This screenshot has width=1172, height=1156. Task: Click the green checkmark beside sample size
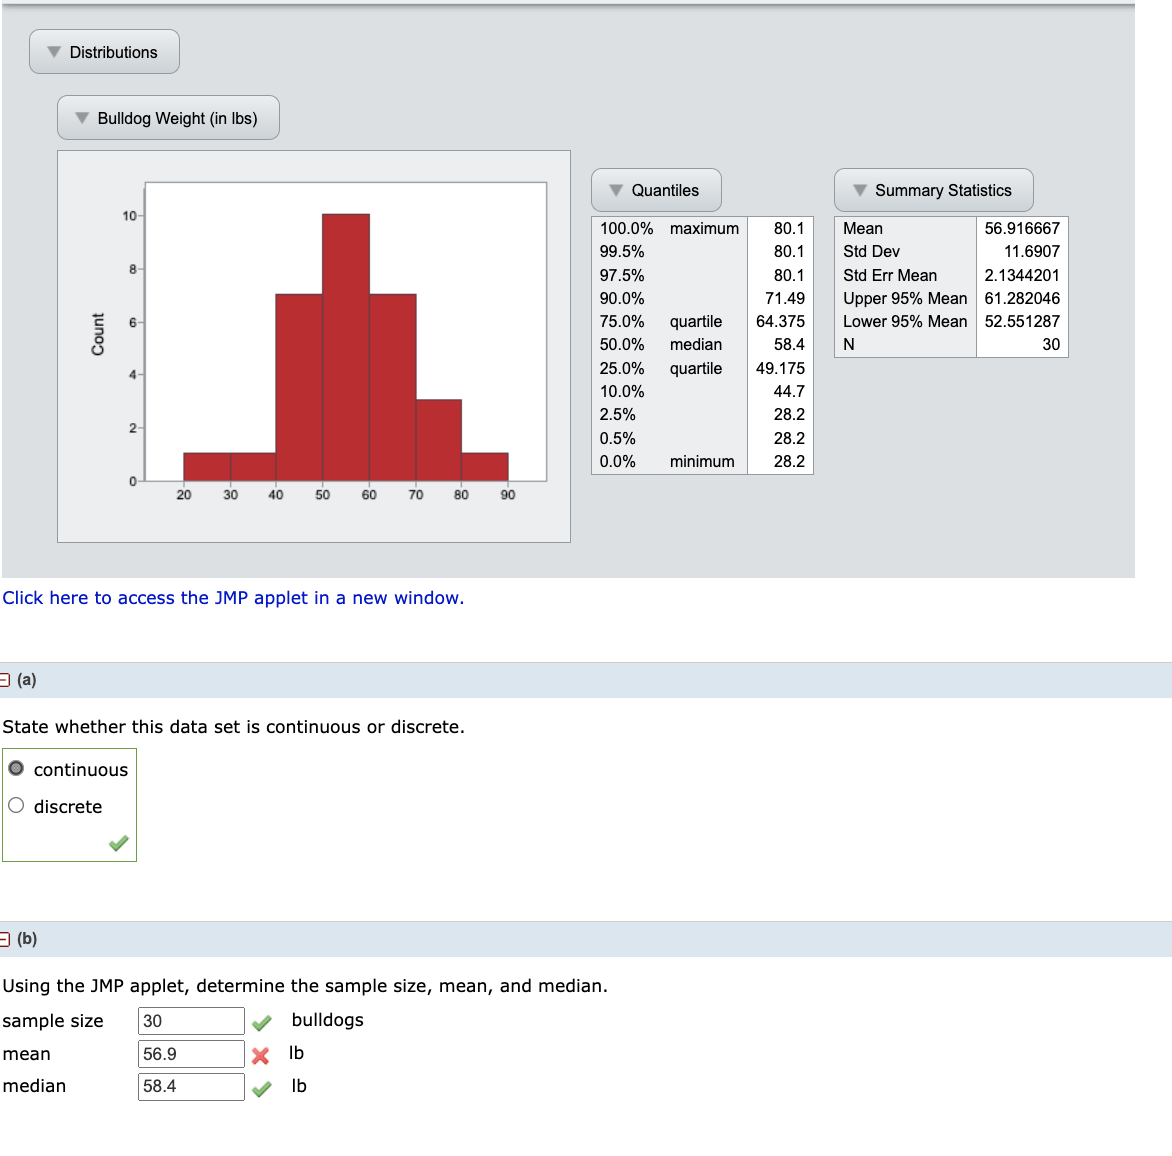[x=263, y=1021]
